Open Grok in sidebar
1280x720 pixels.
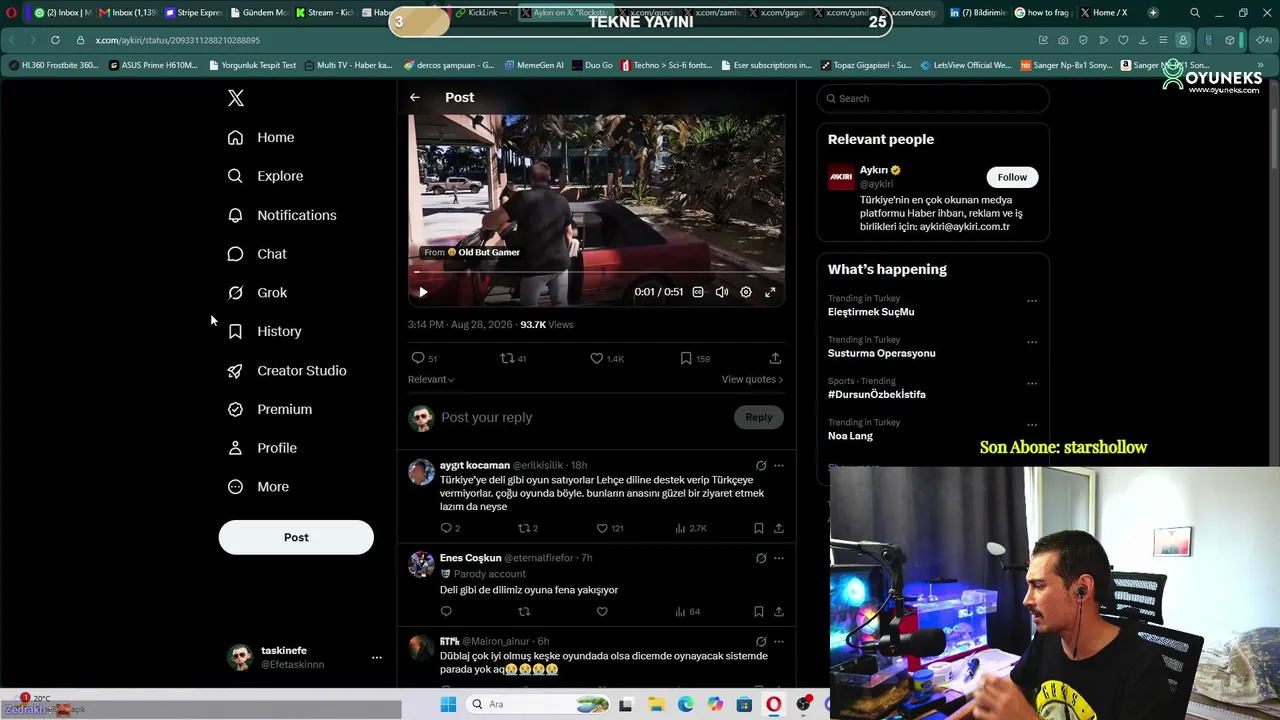tap(257, 293)
